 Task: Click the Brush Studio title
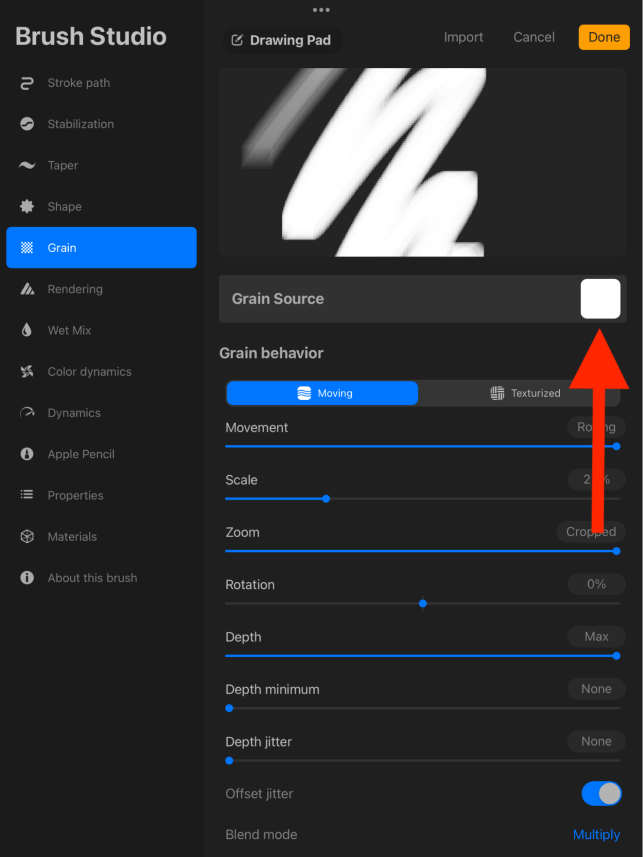tap(91, 36)
